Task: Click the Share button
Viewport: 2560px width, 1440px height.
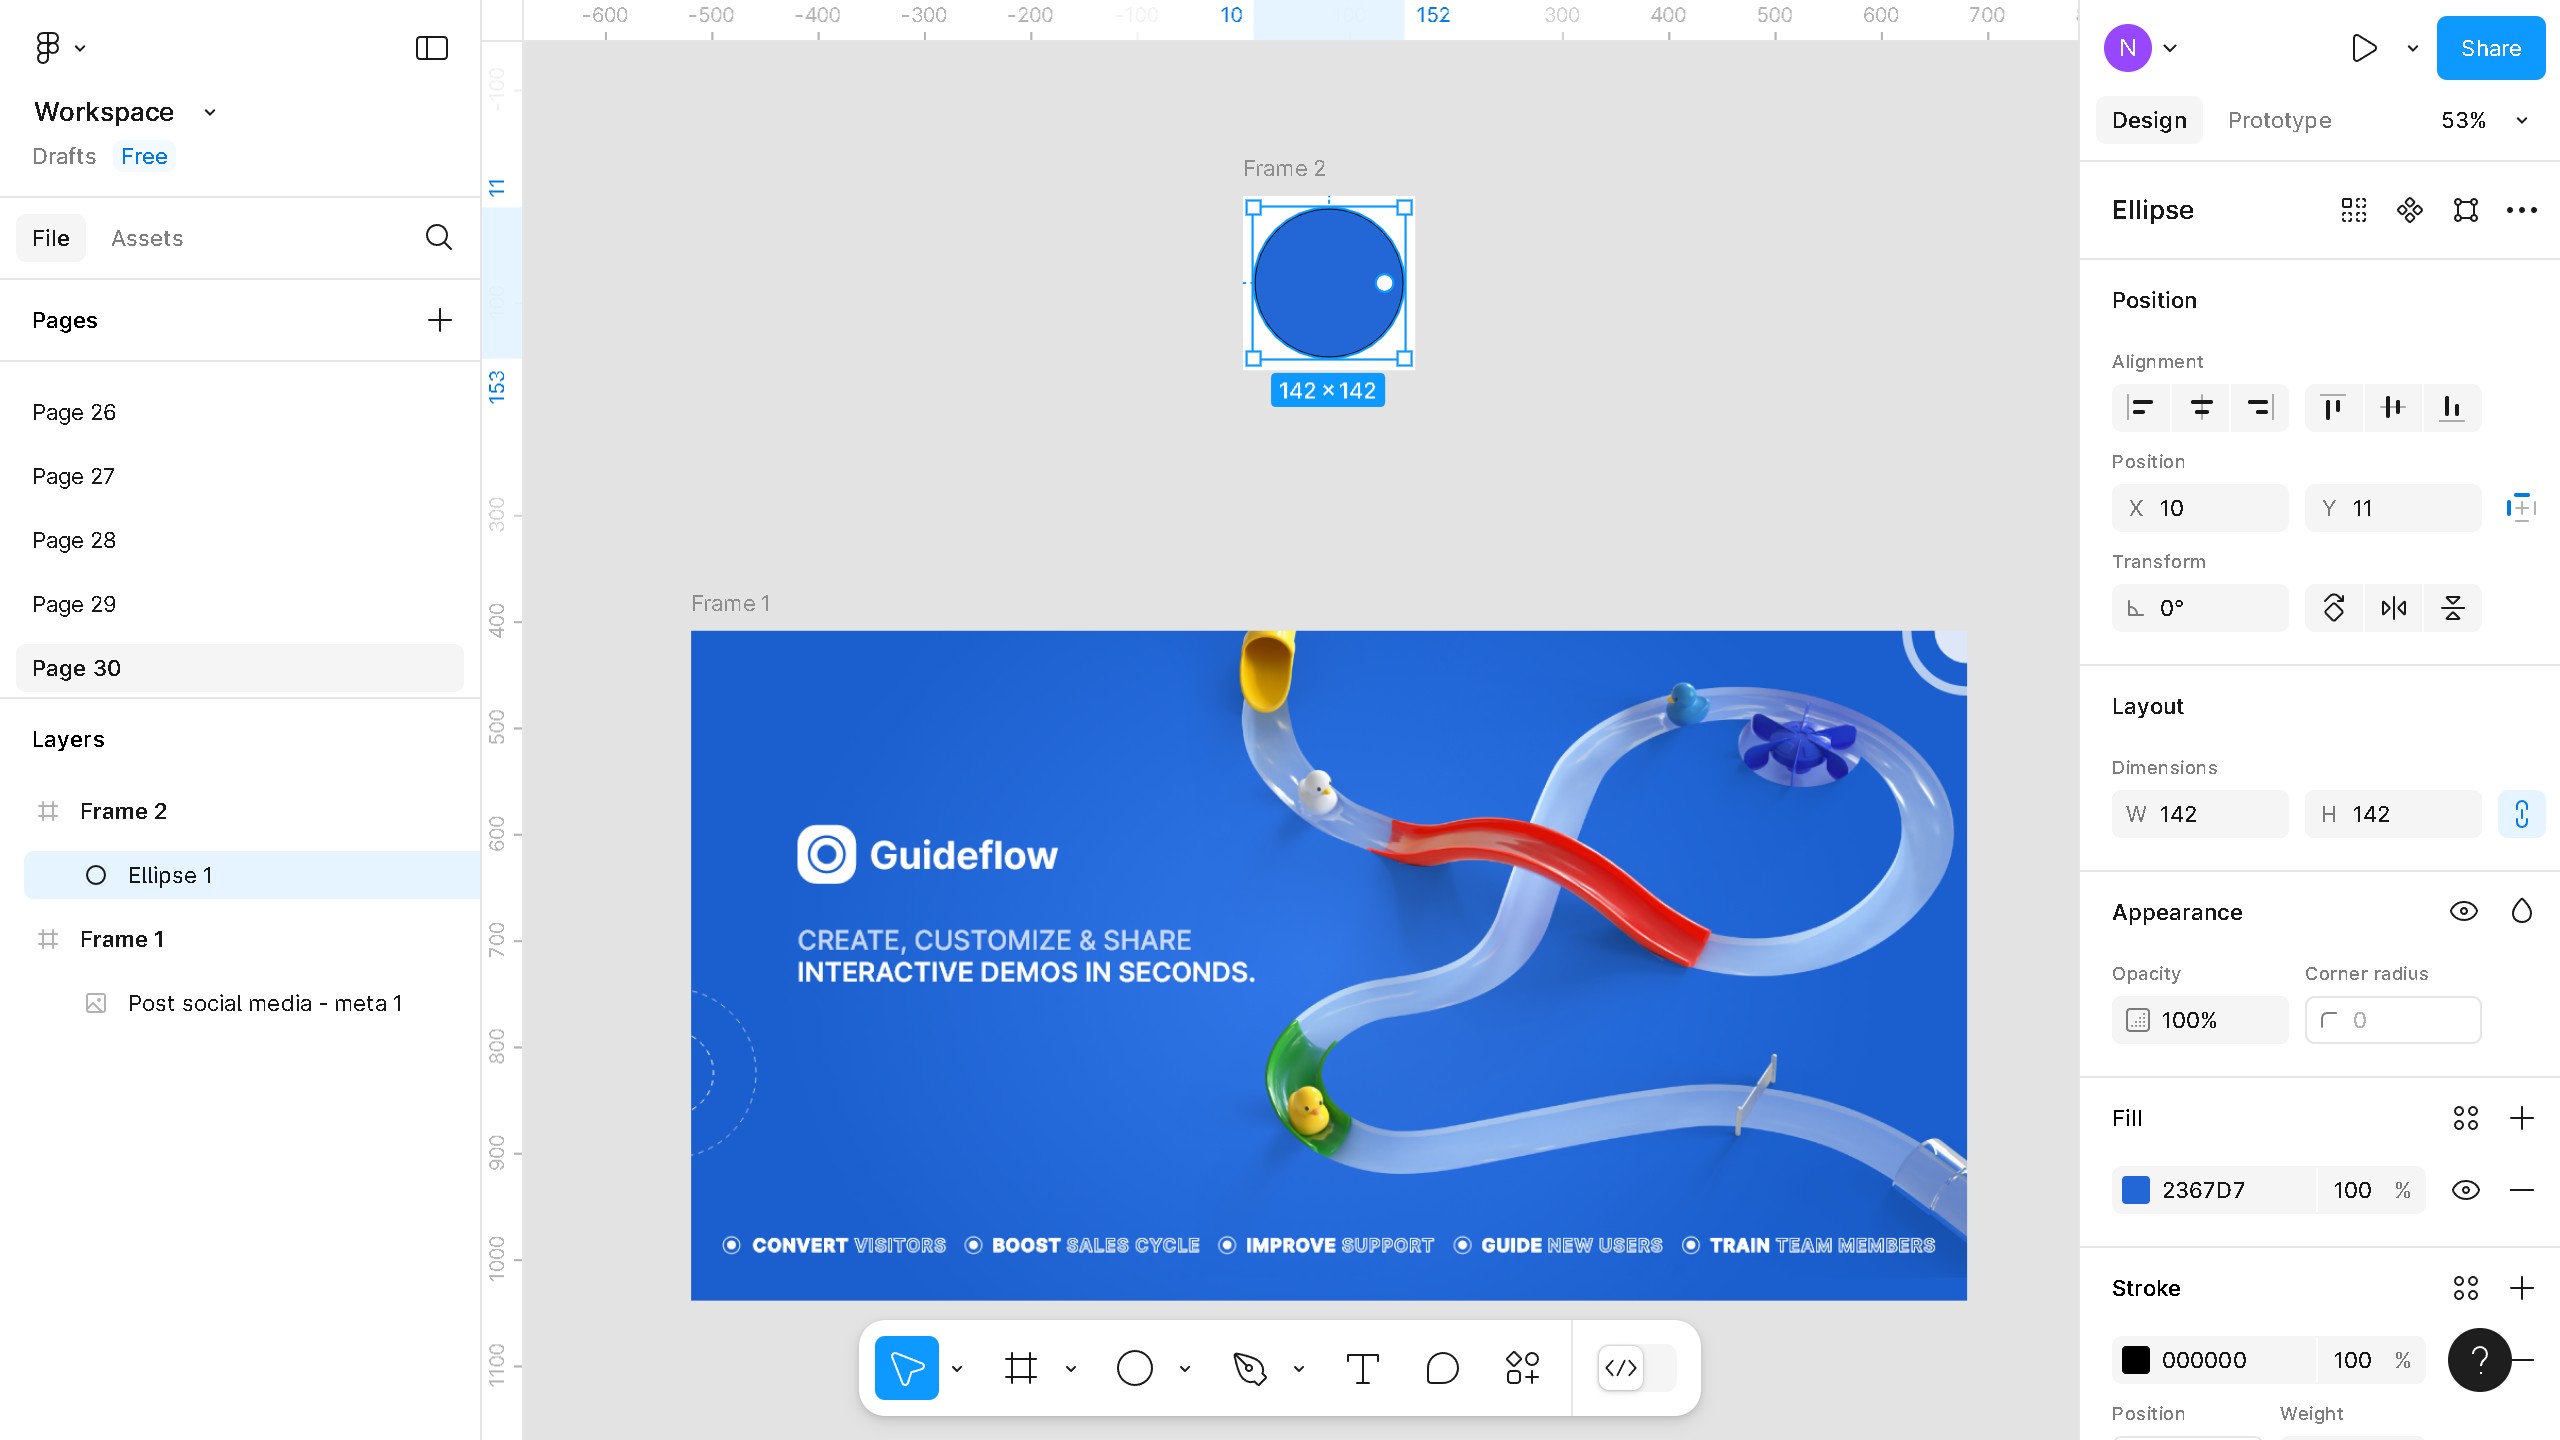Action: (2490, 48)
